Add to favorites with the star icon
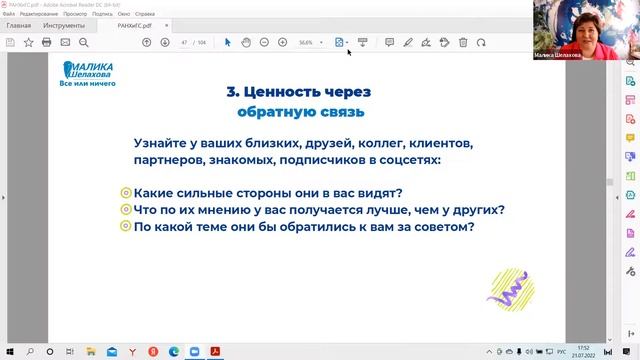Image resolution: width=640 pixels, height=360 pixels. pyautogui.click(x=29, y=42)
